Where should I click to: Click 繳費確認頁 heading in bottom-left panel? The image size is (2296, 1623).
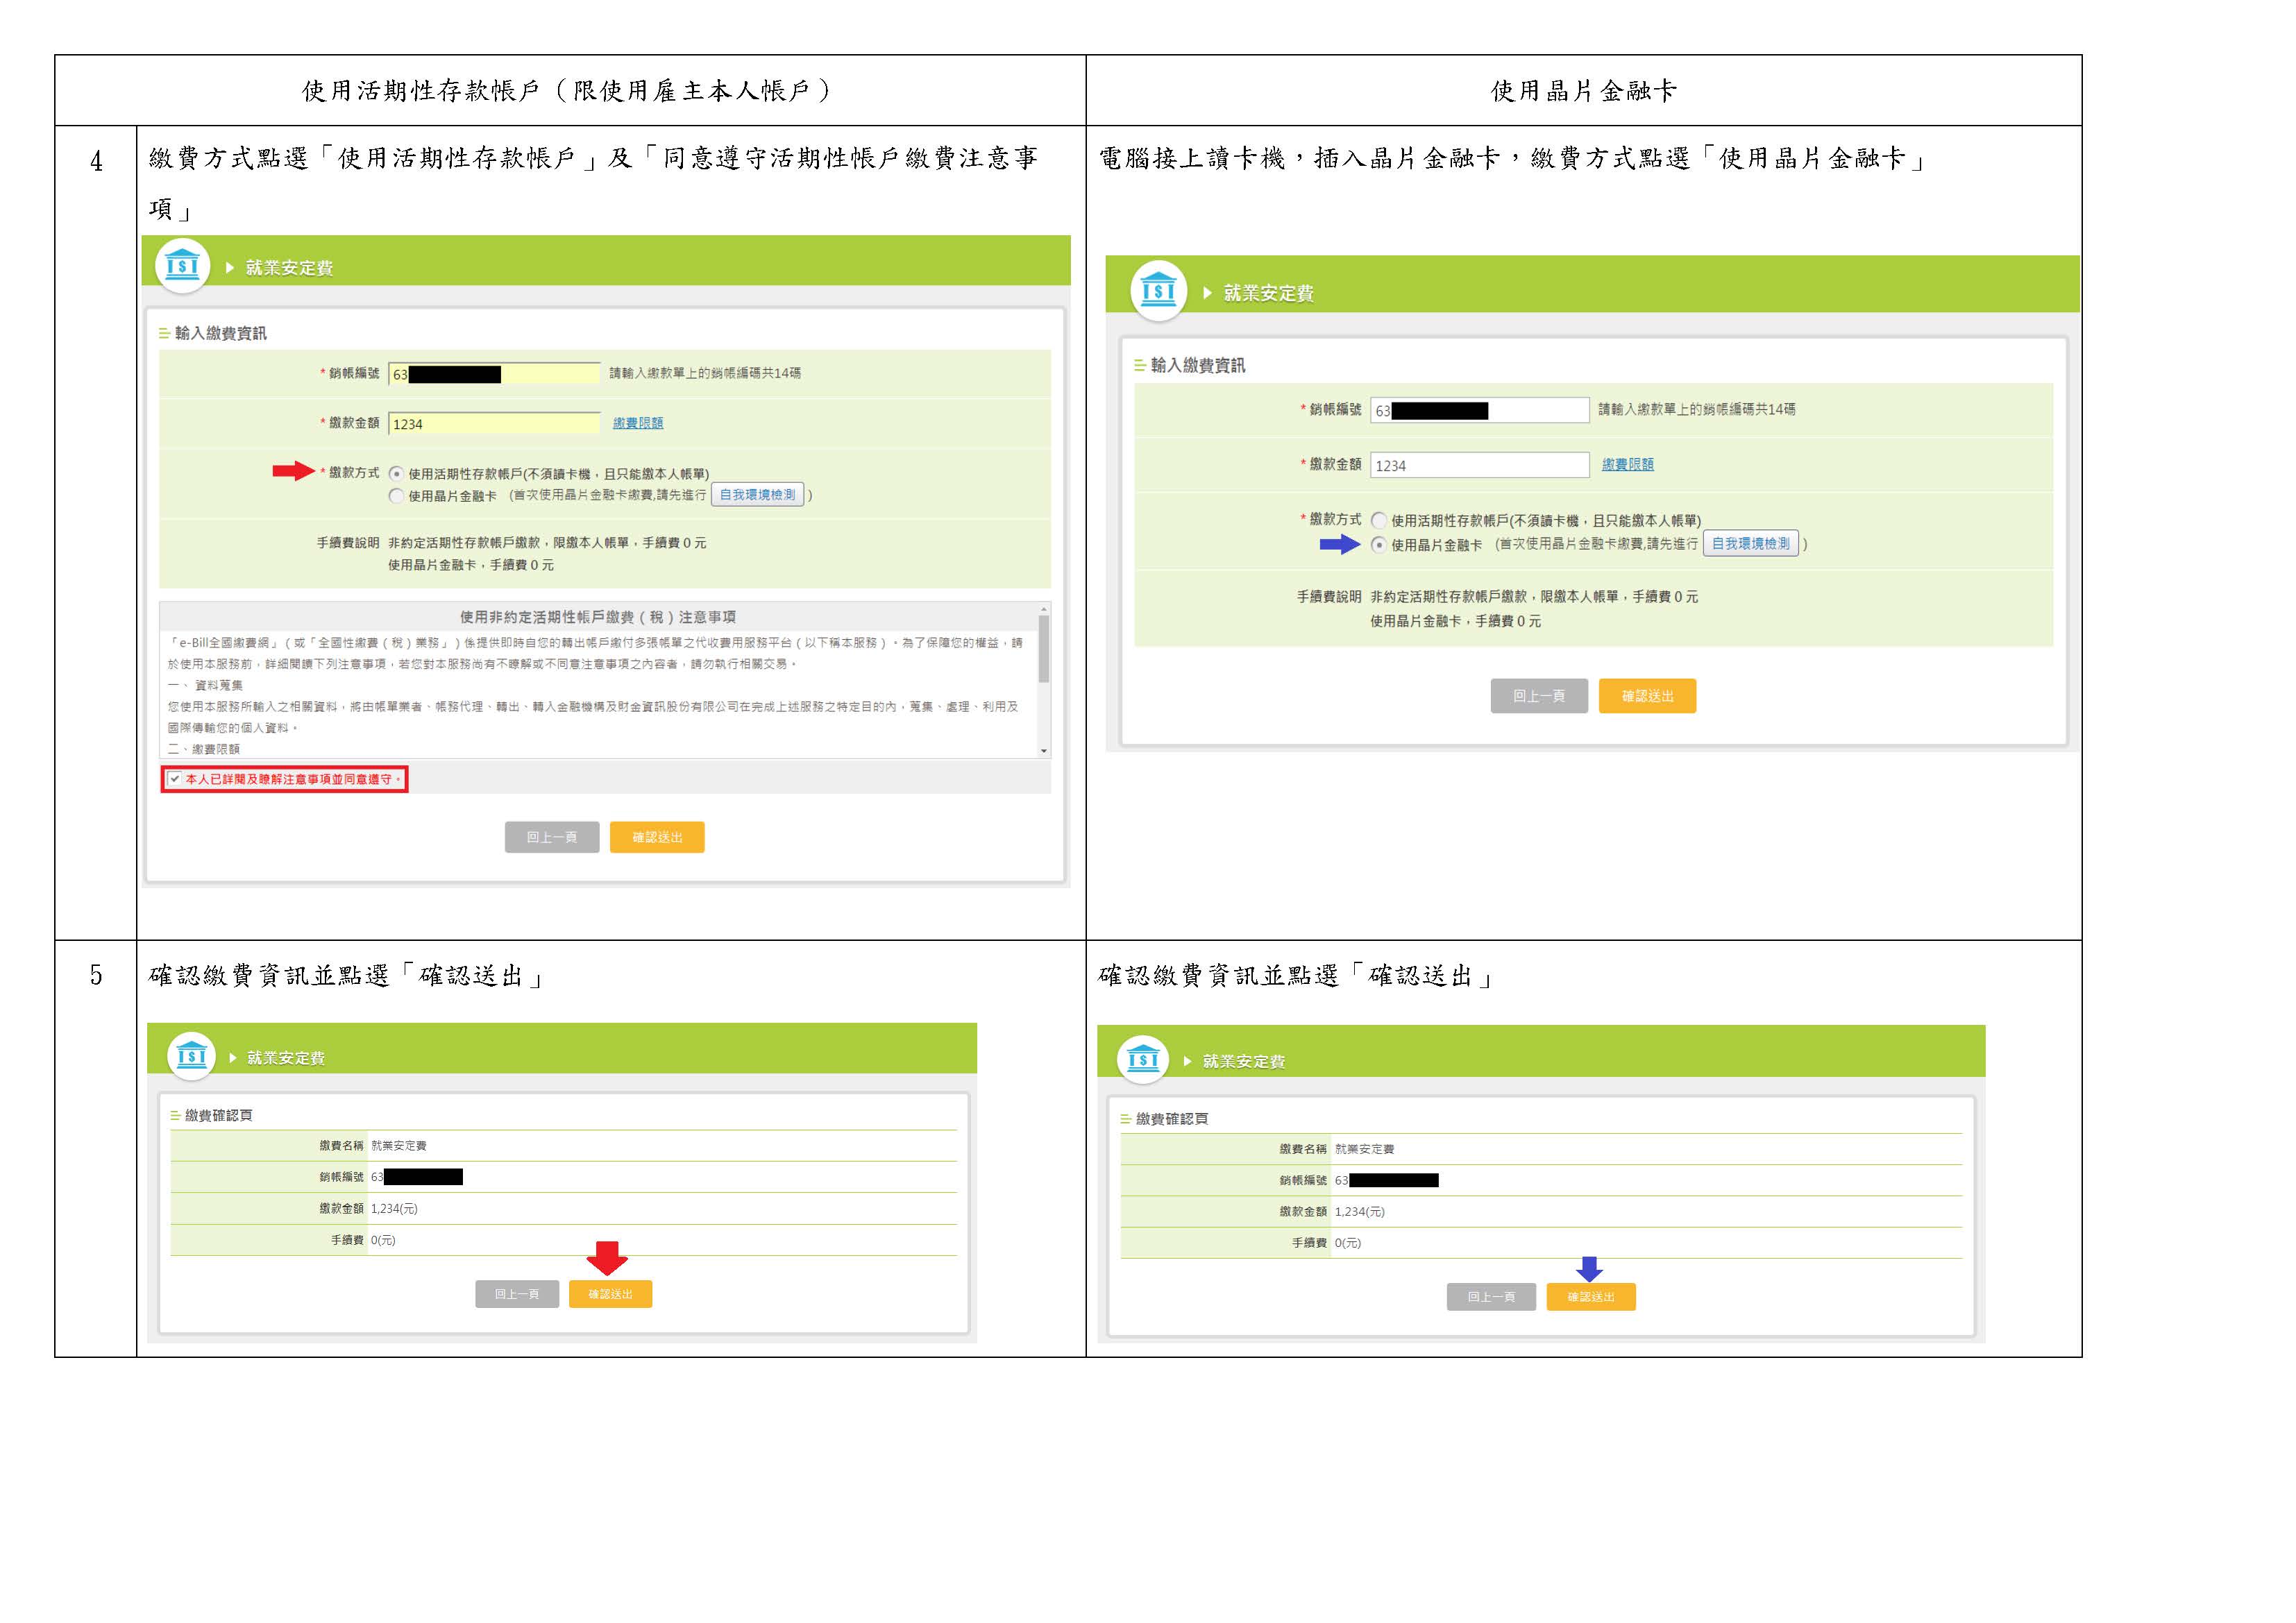click(219, 1115)
